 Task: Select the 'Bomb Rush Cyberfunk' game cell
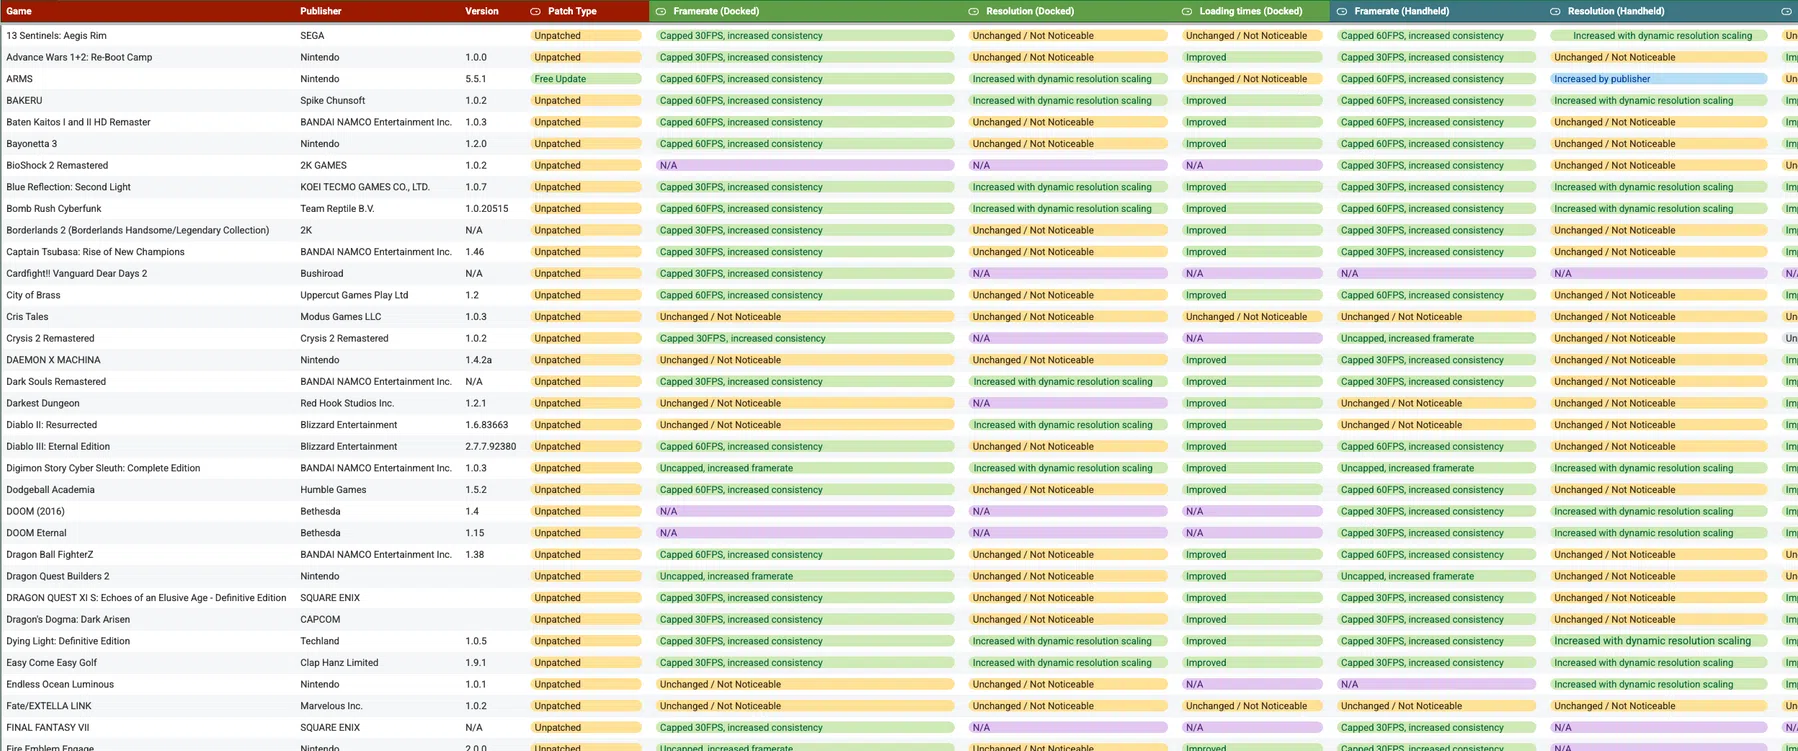coord(54,209)
